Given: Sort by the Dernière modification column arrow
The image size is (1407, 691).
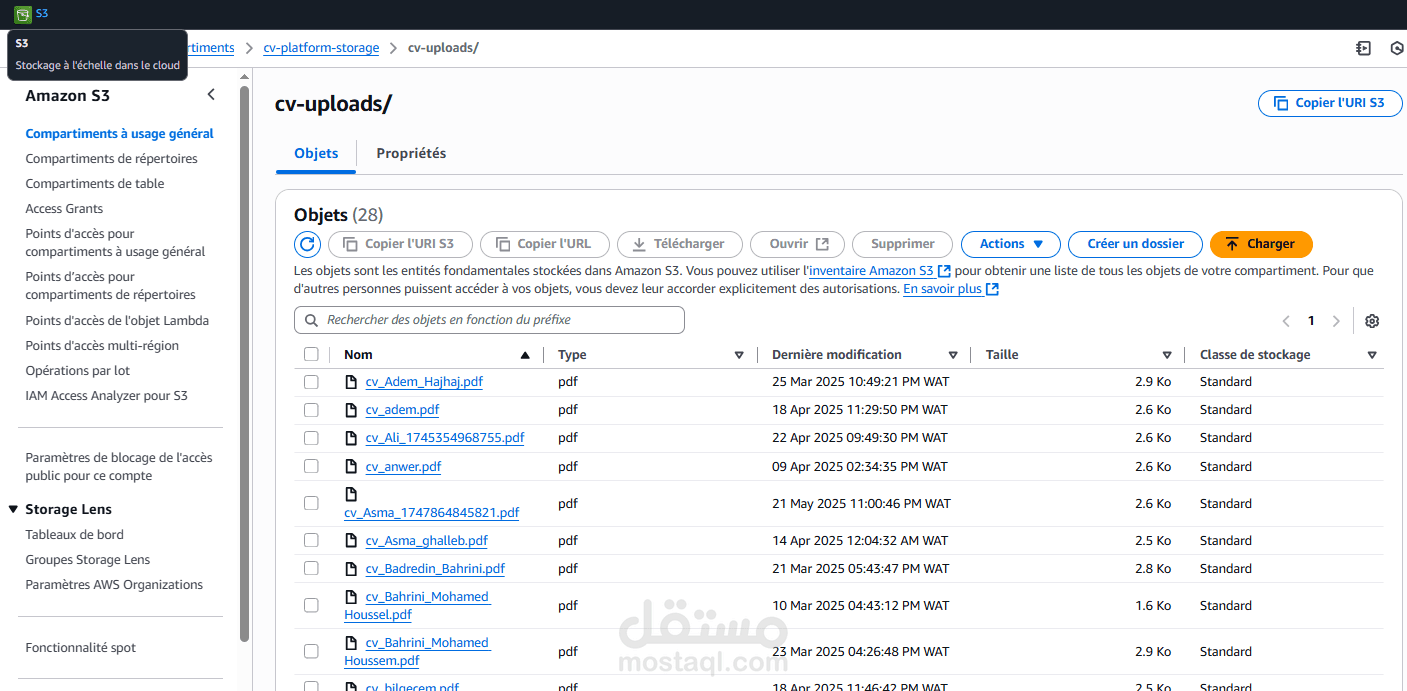Looking at the screenshot, I should pyautogui.click(x=953, y=355).
